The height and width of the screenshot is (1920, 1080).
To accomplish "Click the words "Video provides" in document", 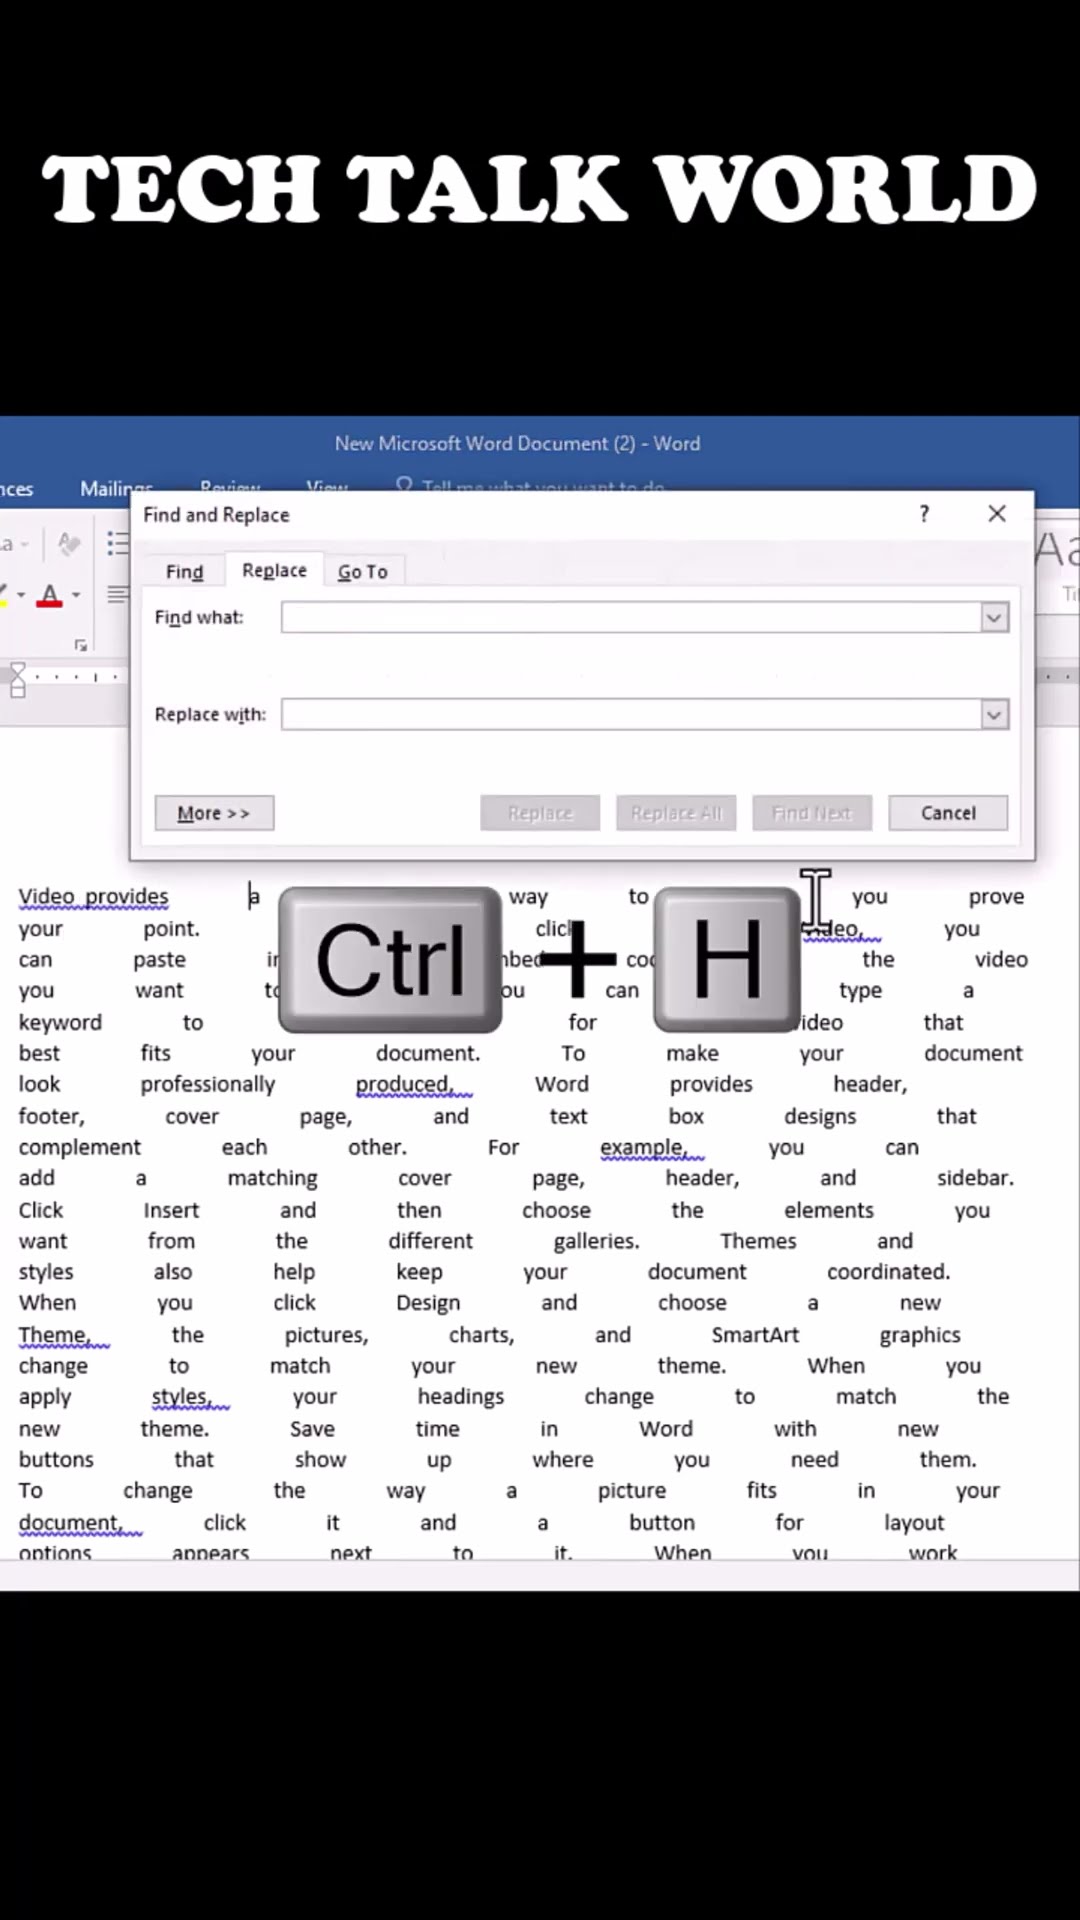I will click(93, 896).
